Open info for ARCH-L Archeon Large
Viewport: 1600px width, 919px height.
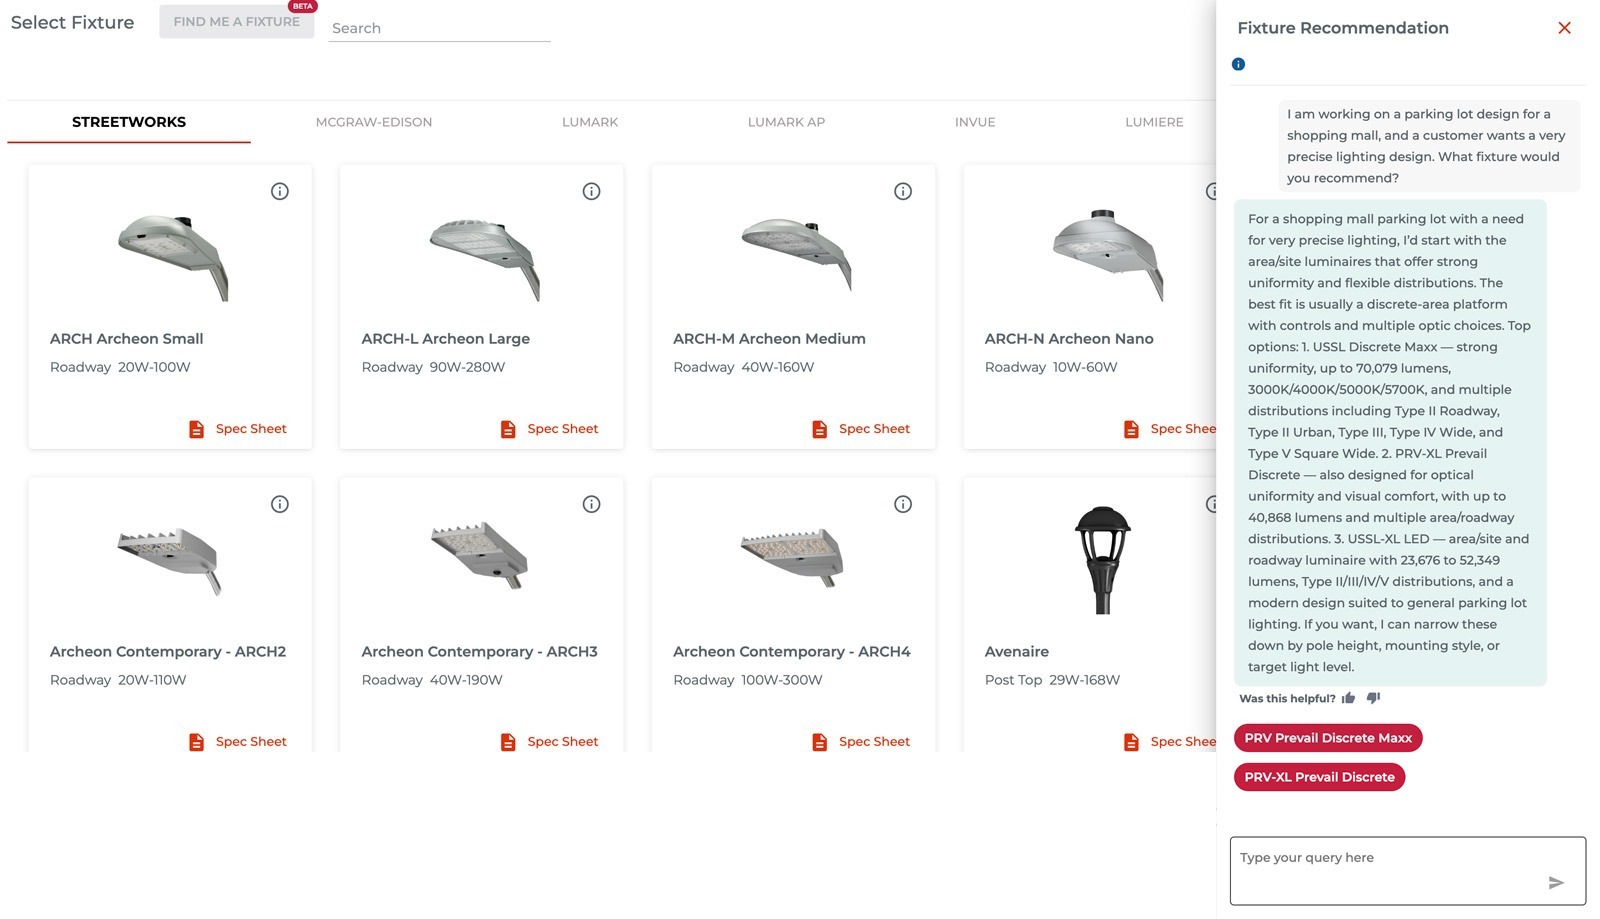click(x=592, y=191)
